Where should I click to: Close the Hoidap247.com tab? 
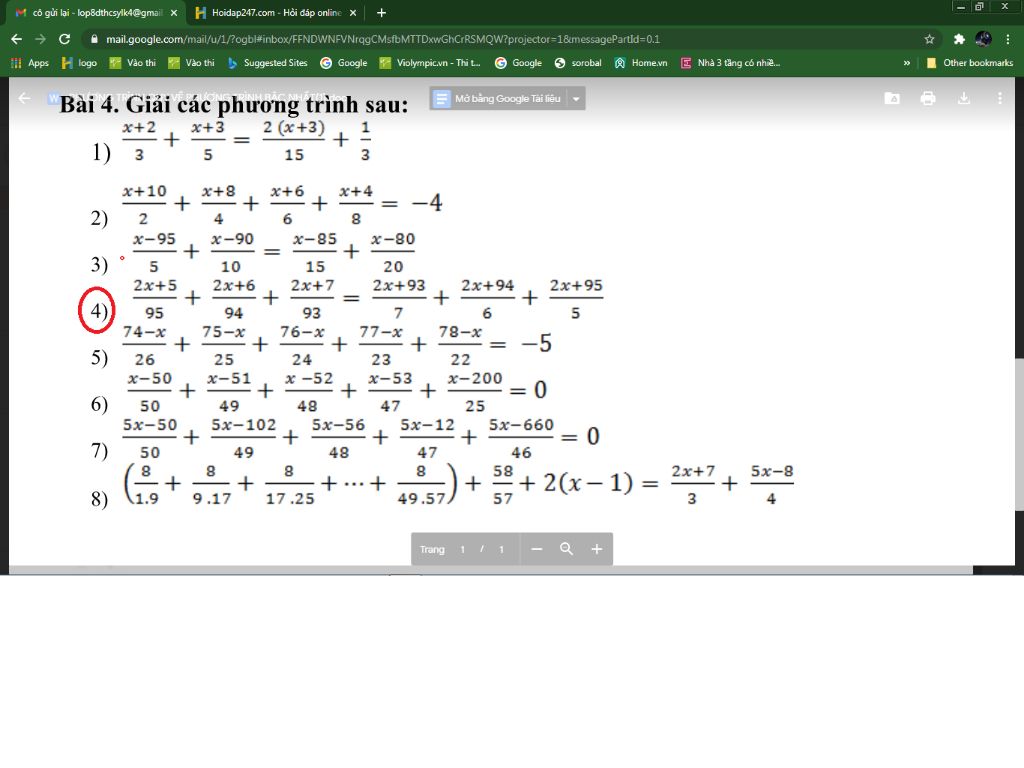pos(353,12)
